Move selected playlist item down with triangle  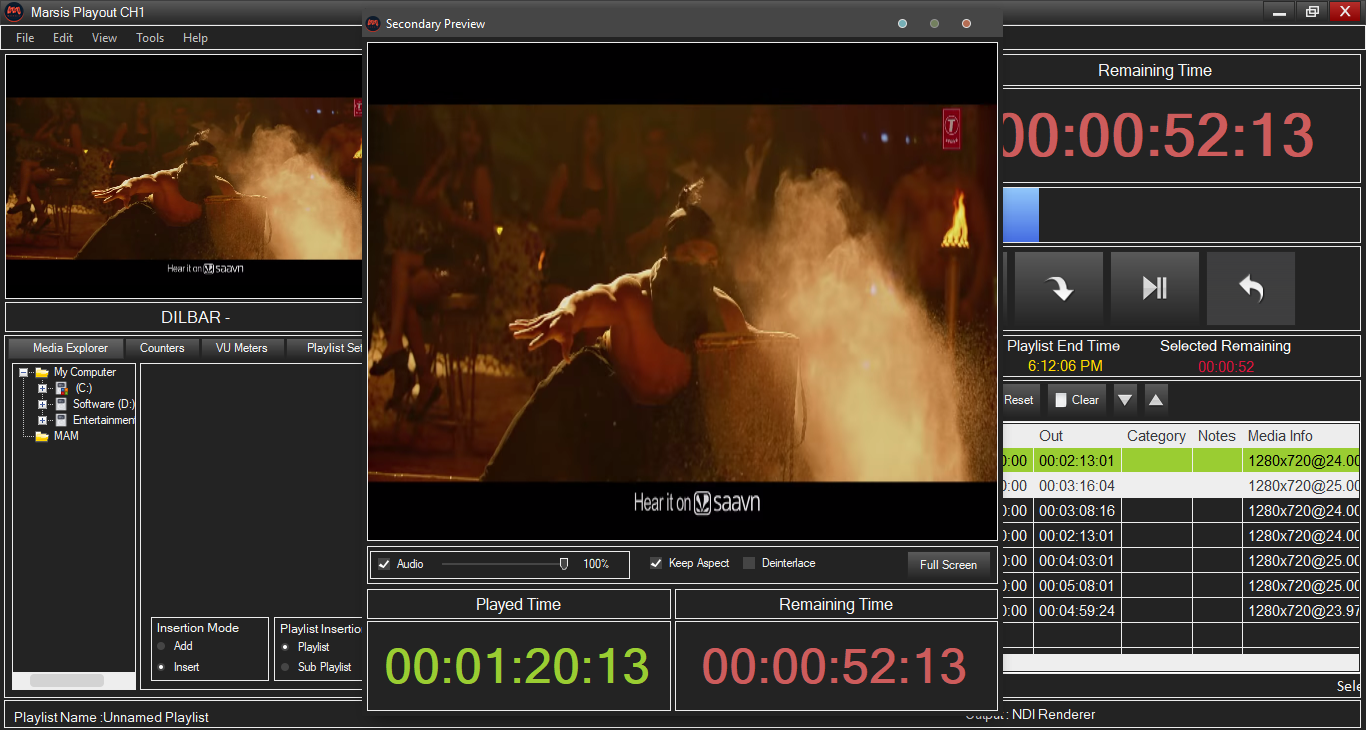point(1125,400)
